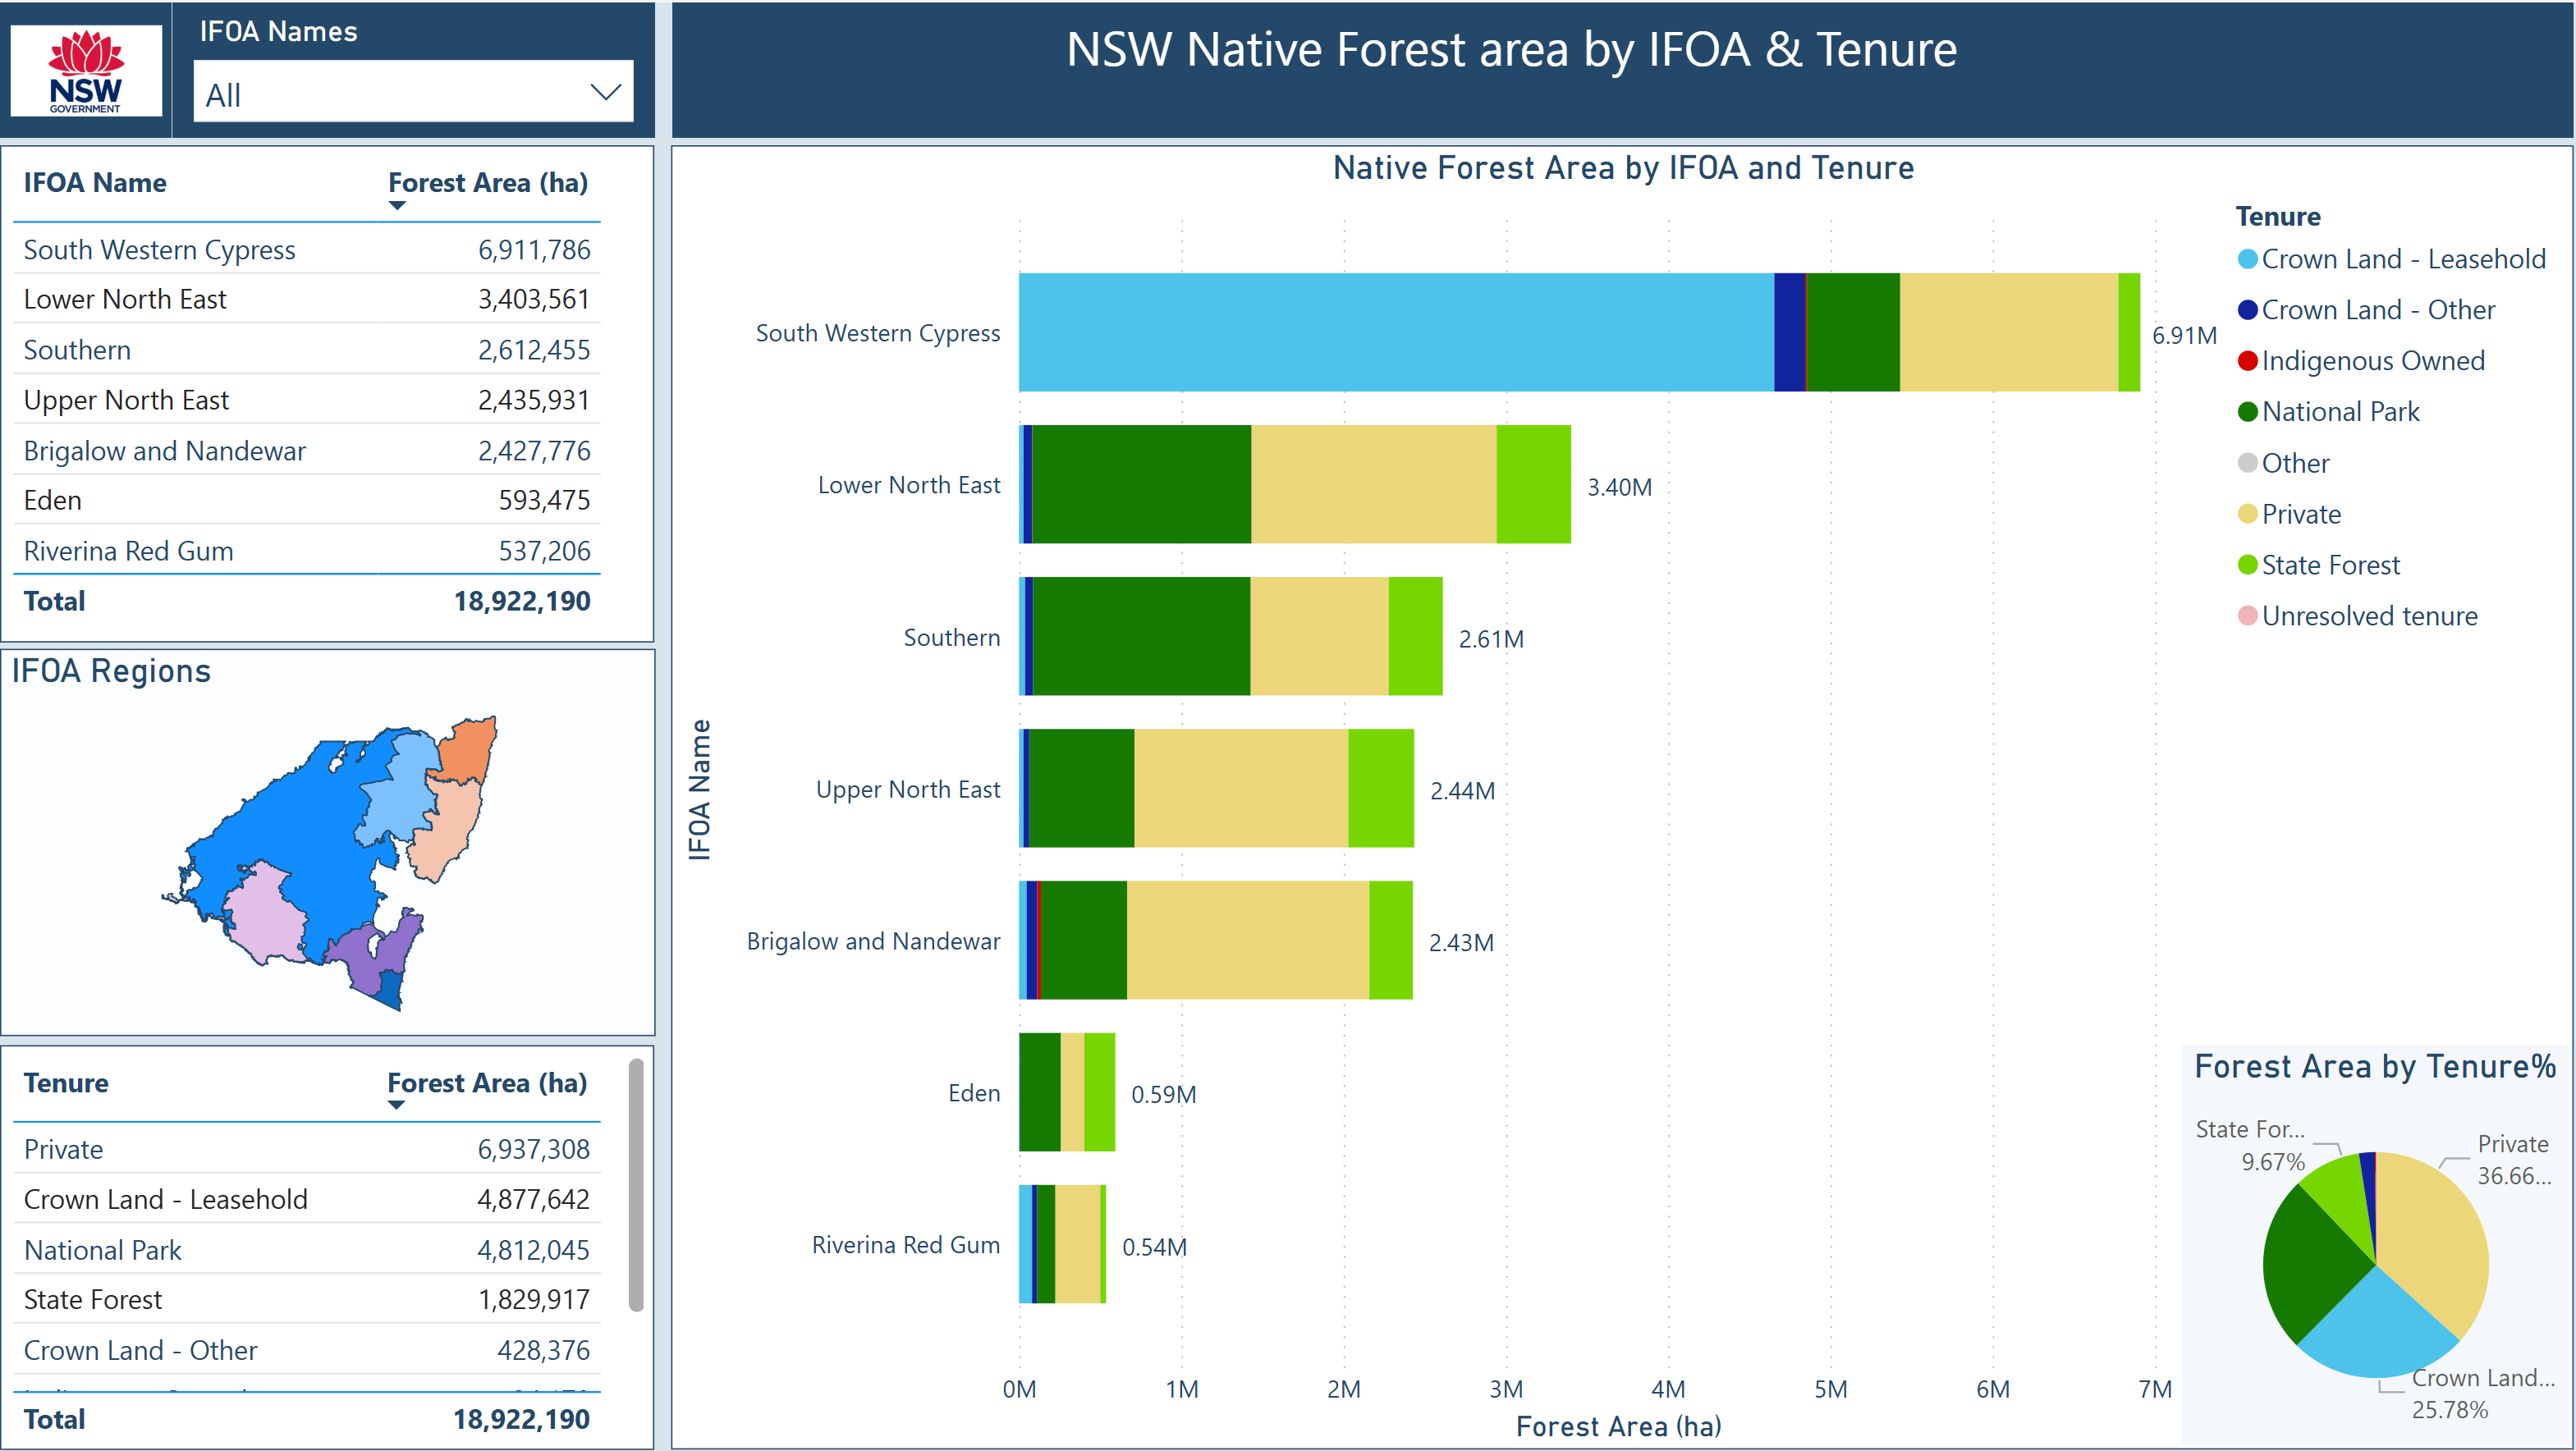Select the Private tenure row

point(307,1149)
